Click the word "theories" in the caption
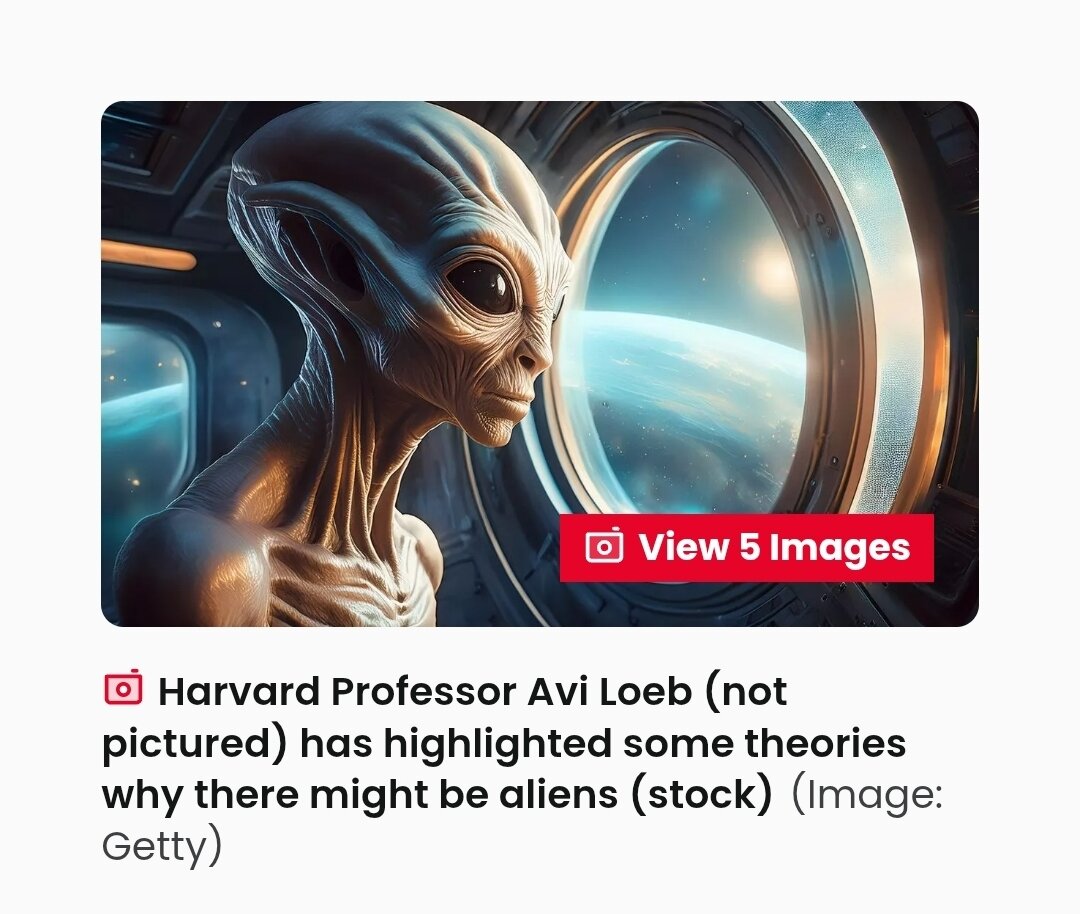 825,742
